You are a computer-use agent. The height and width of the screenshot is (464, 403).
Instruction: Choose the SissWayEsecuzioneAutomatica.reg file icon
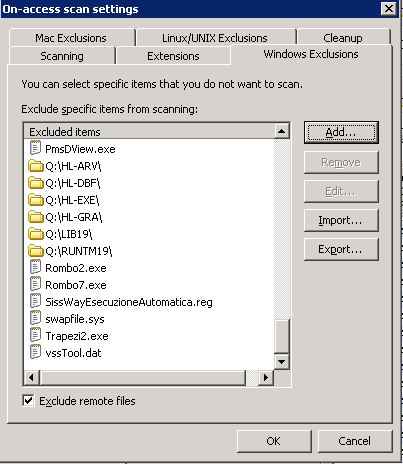pos(35,301)
